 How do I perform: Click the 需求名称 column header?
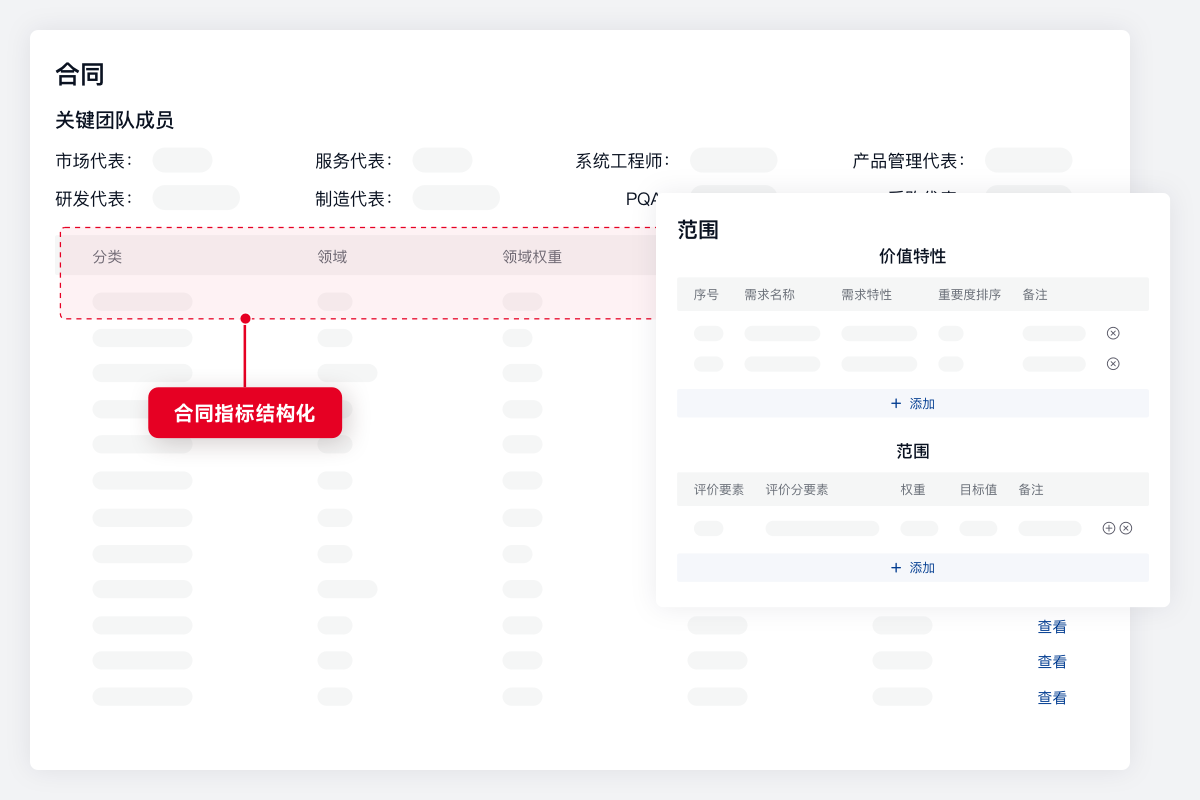769,295
